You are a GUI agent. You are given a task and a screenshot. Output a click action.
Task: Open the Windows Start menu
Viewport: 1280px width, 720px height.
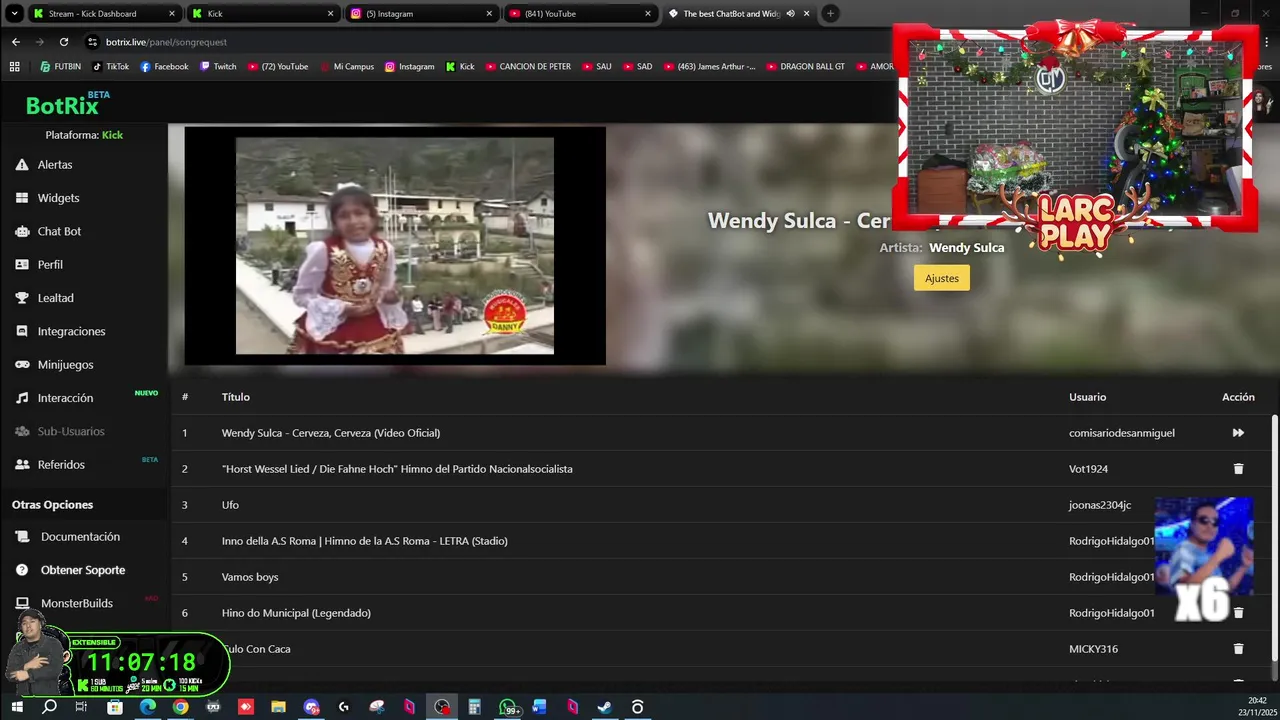(x=16, y=707)
